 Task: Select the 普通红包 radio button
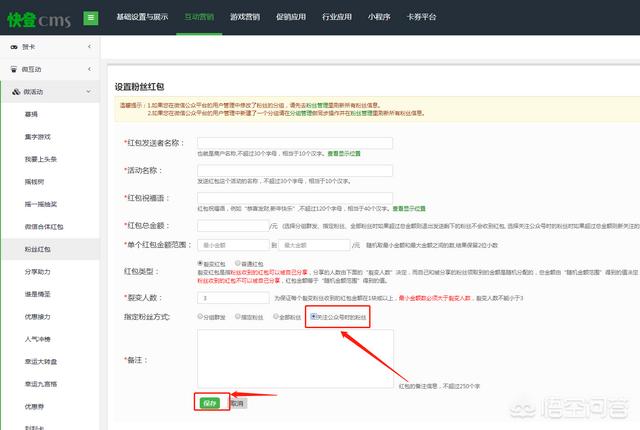coord(240,263)
